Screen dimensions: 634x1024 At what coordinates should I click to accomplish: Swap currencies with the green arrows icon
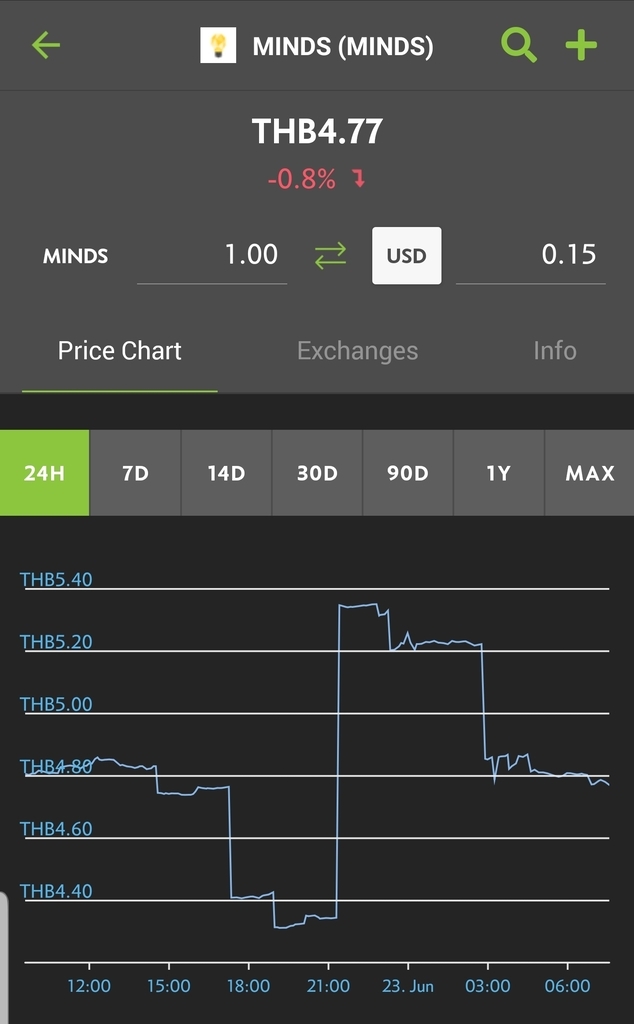(x=330, y=256)
